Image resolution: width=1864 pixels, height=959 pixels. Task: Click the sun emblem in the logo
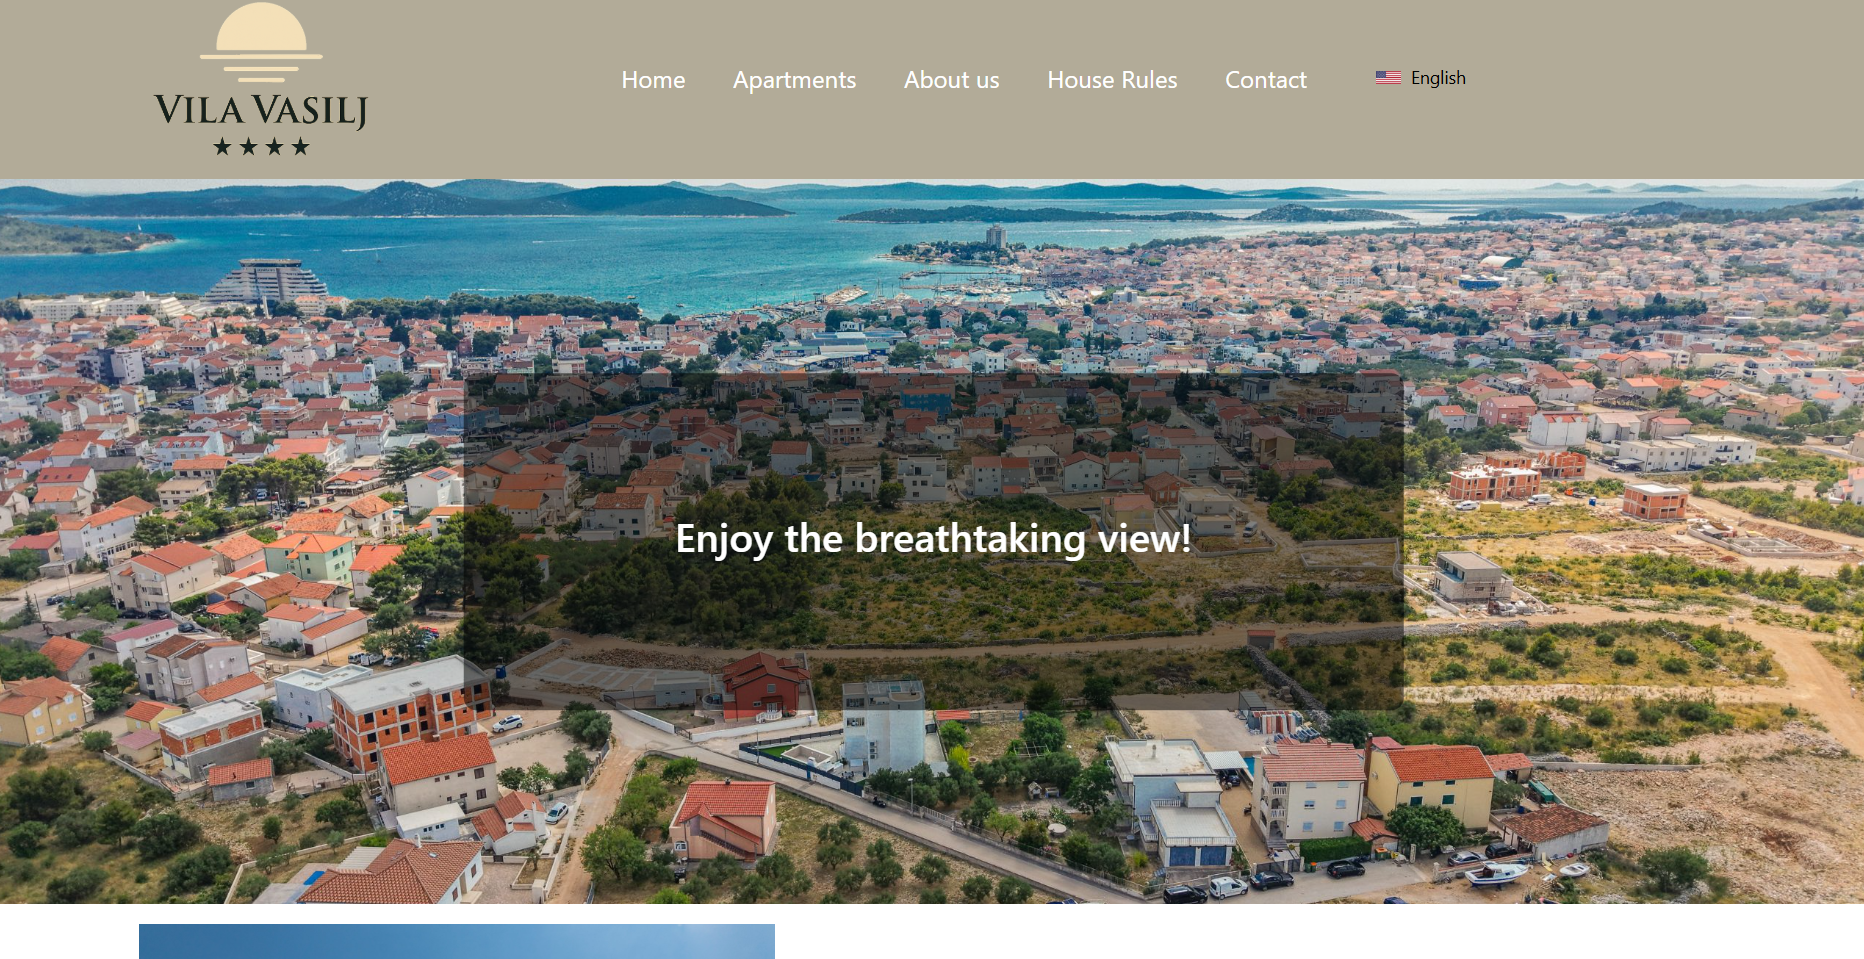click(x=261, y=42)
